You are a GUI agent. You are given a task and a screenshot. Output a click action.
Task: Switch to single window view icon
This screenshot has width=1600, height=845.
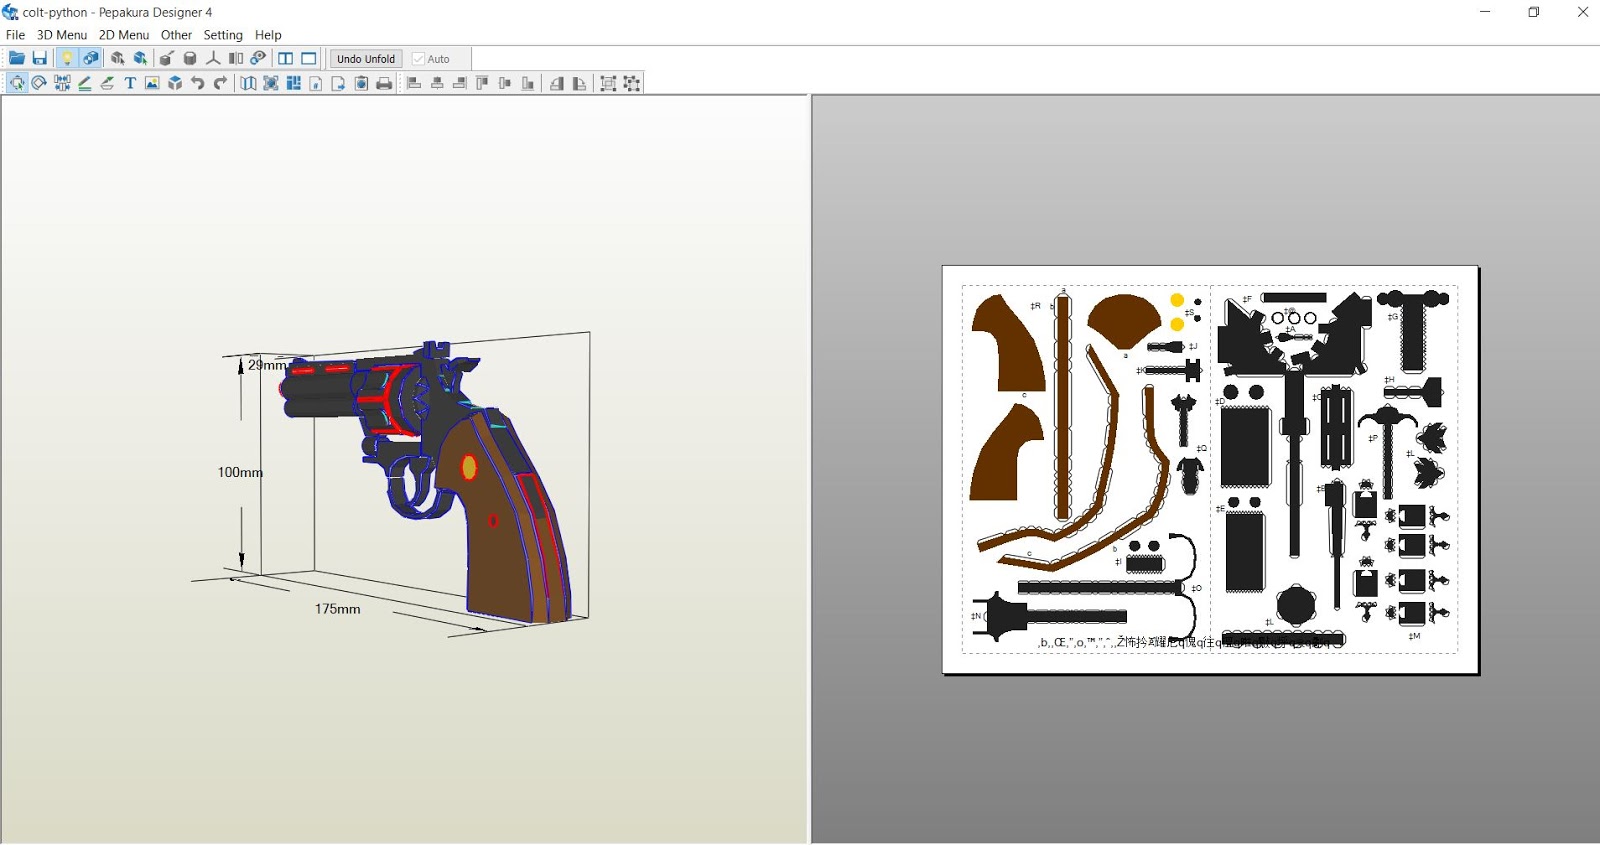pos(309,58)
